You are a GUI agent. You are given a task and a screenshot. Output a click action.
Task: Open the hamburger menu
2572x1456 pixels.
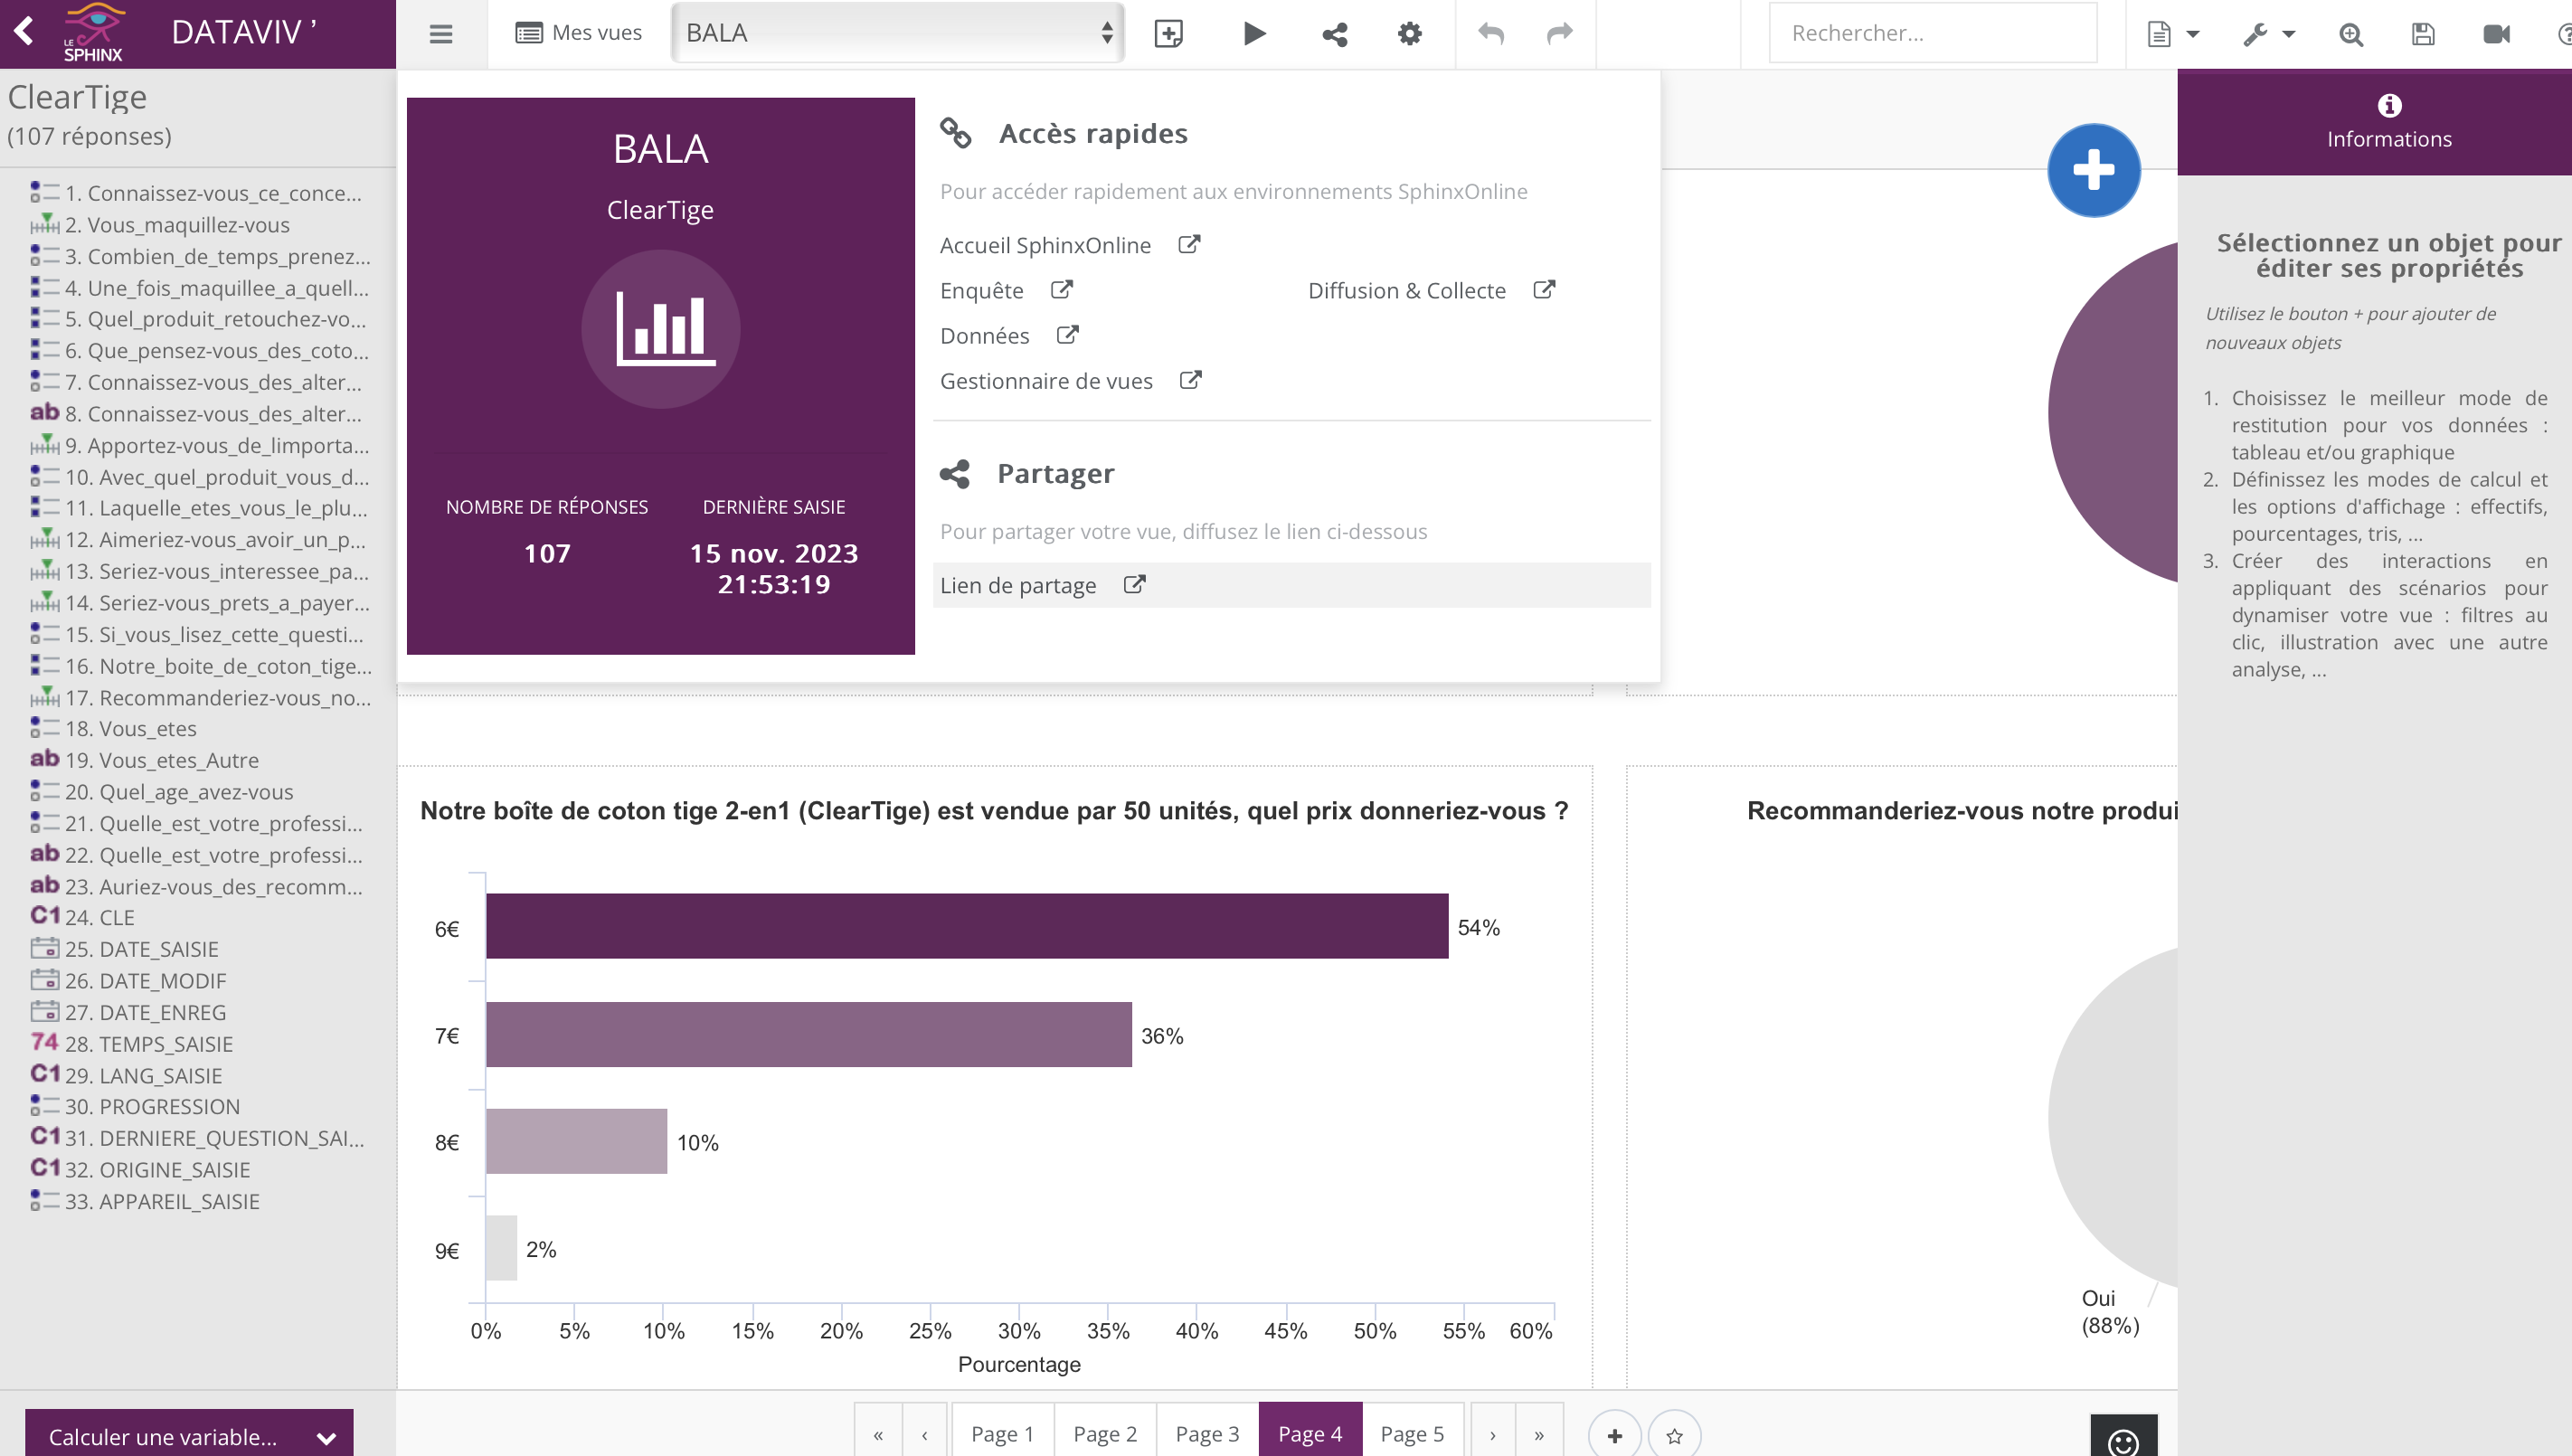[x=441, y=34]
